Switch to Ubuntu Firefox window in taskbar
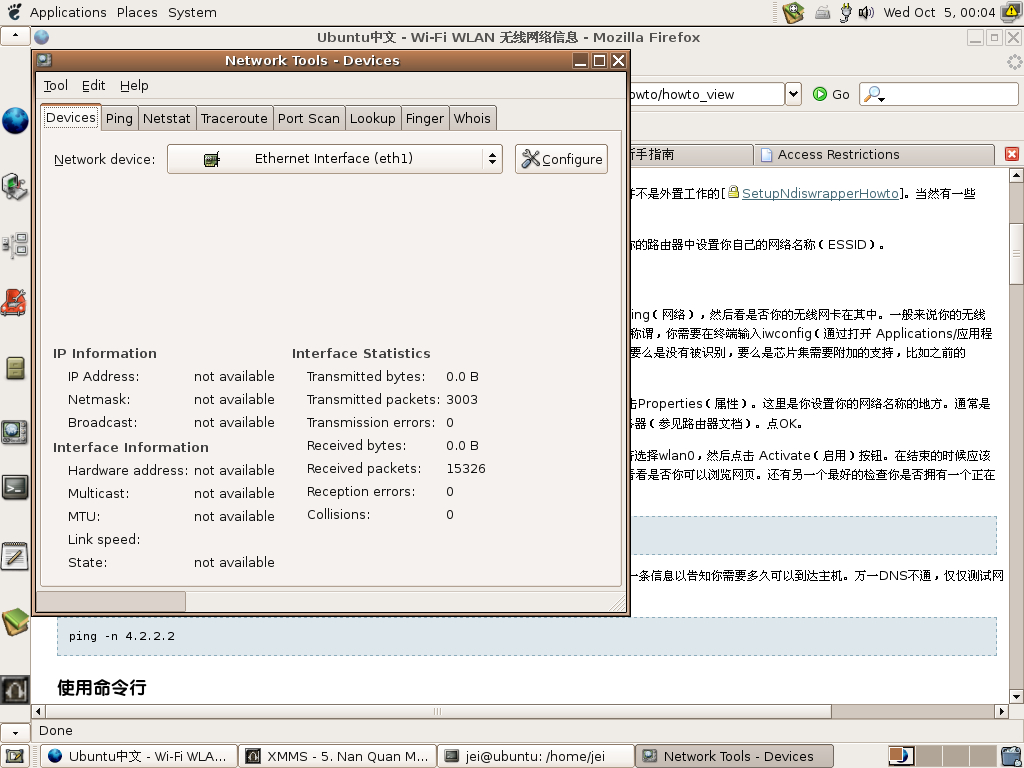Viewport: 1024px width, 768px height. 138,756
